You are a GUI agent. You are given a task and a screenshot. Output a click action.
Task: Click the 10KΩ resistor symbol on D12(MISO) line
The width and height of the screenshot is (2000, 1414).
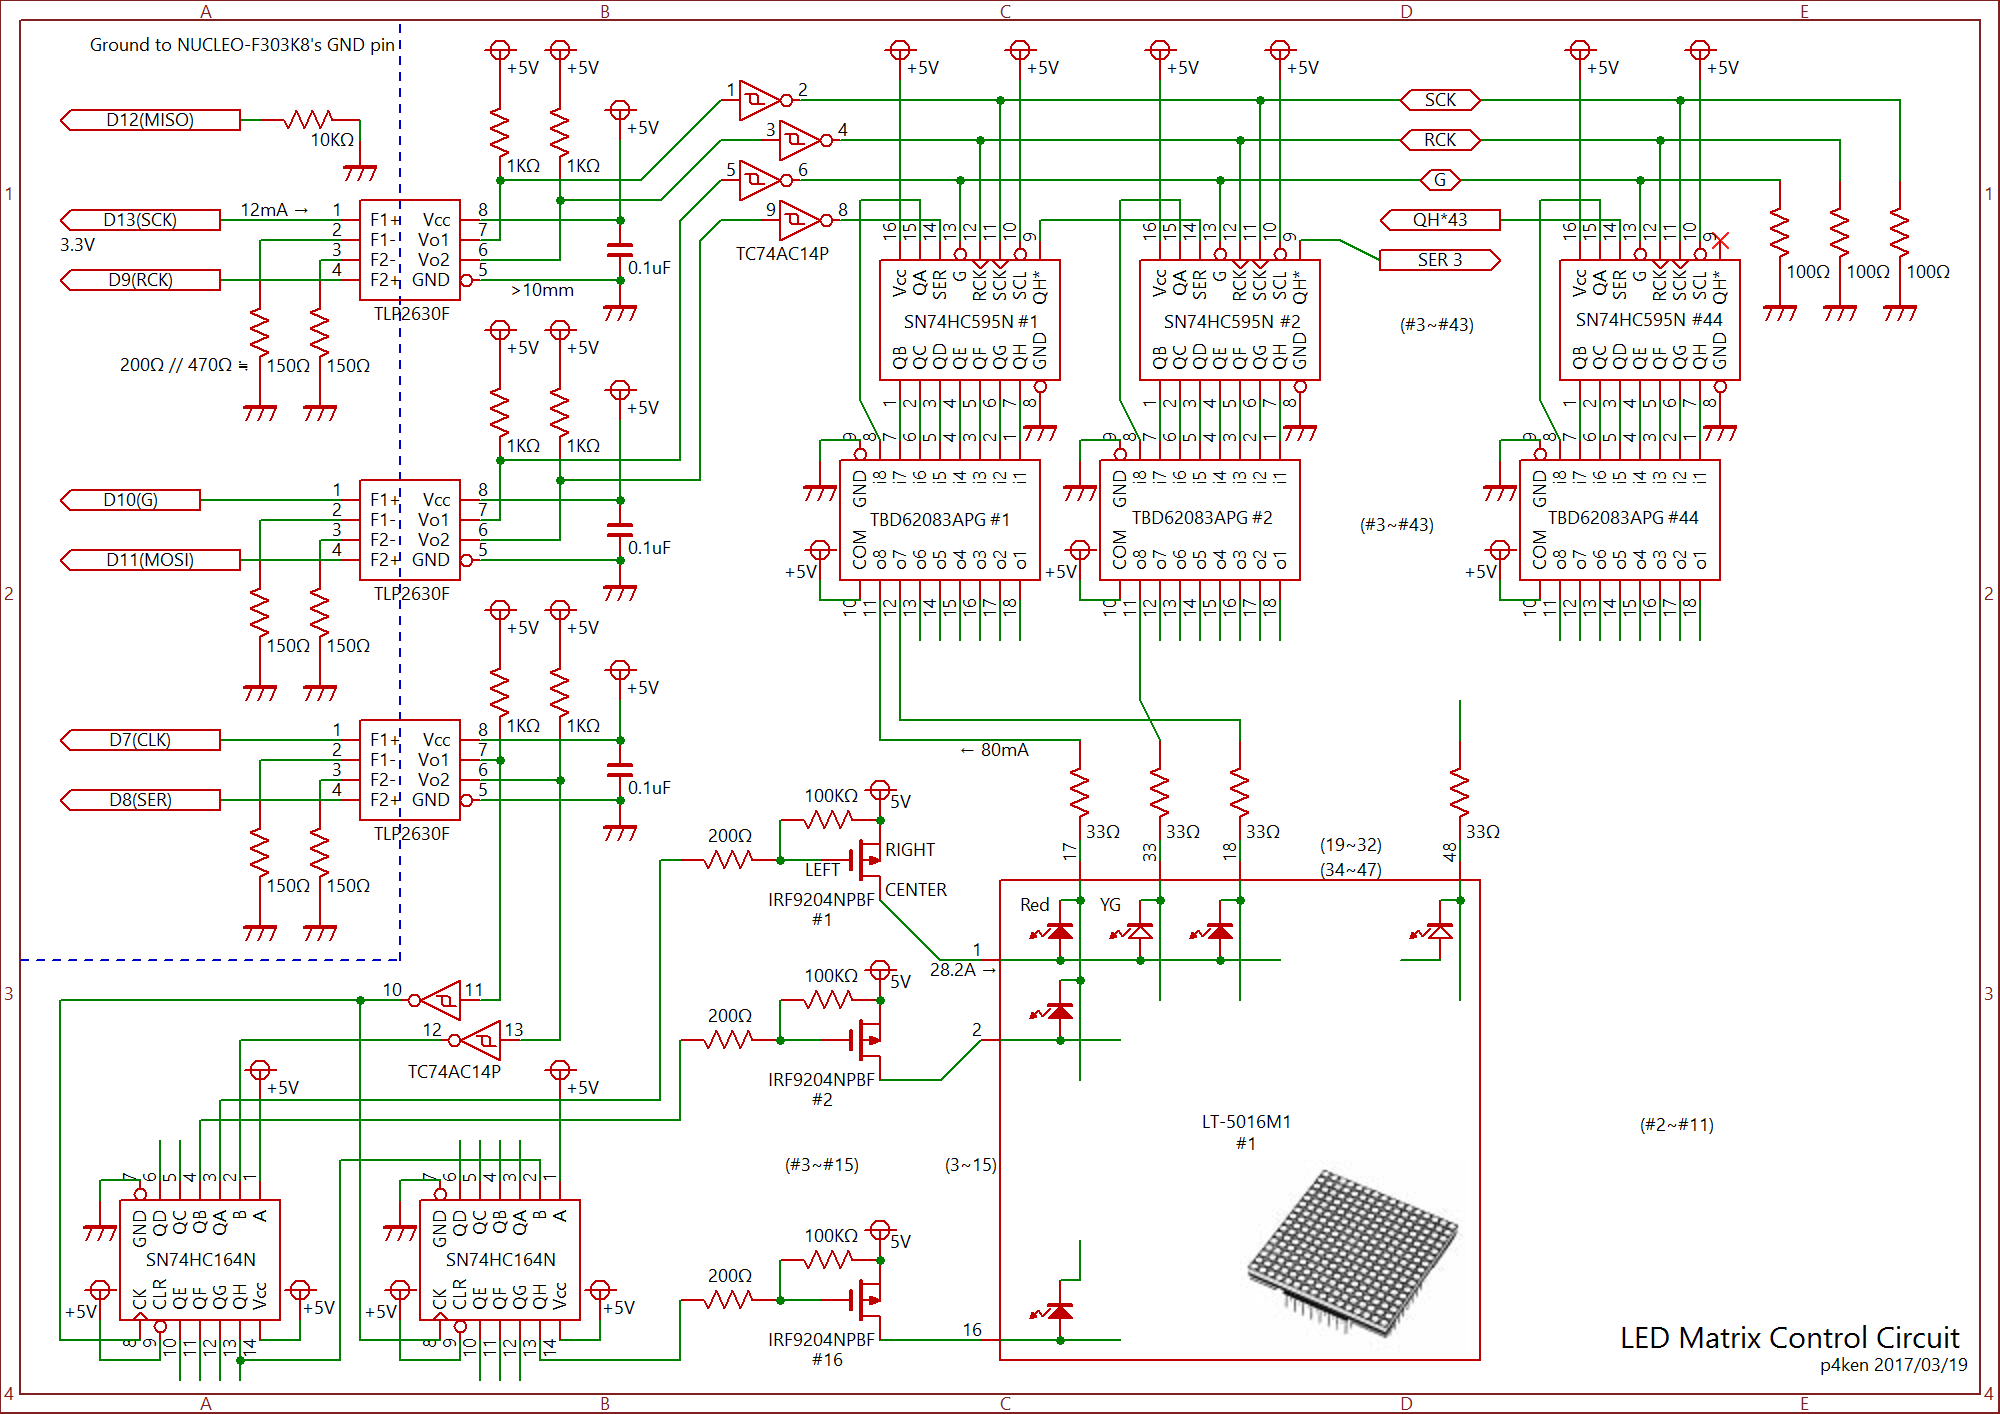coord(308,120)
